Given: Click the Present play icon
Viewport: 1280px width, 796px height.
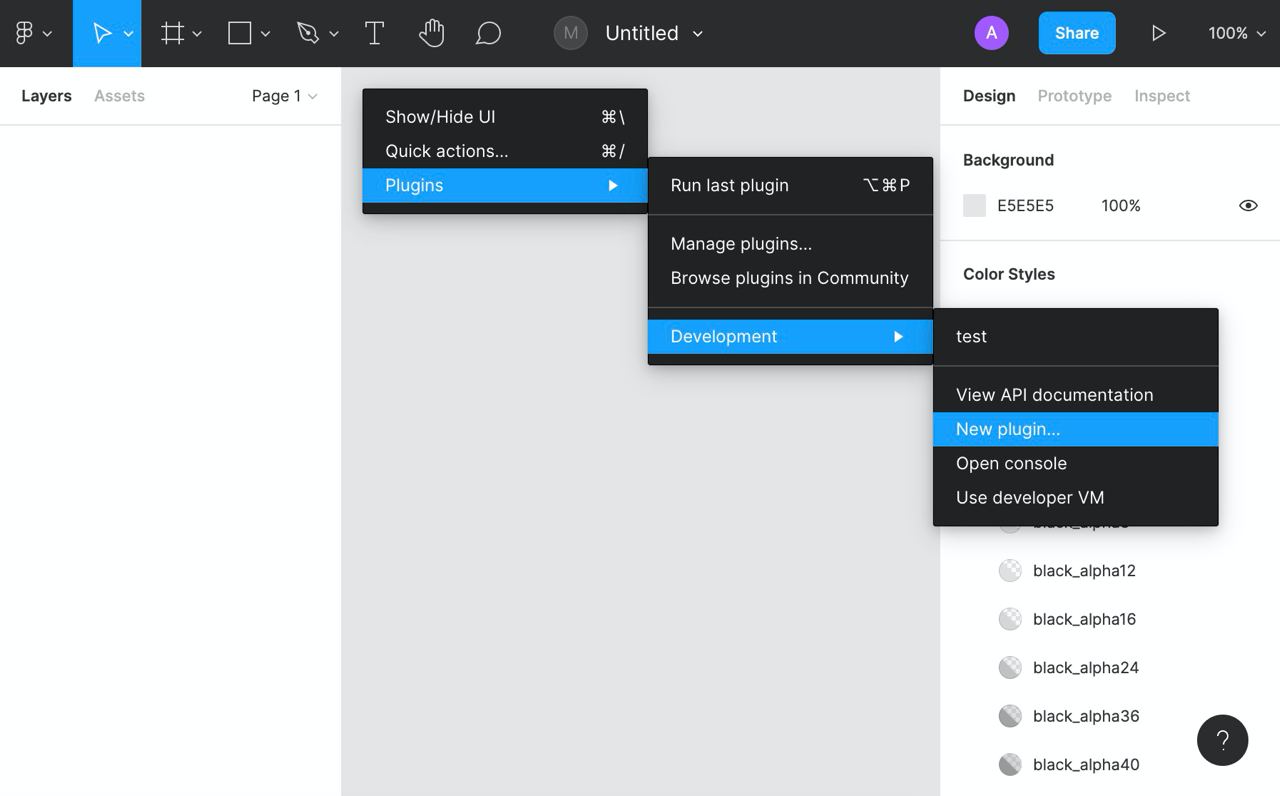Looking at the screenshot, I should (1158, 33).
